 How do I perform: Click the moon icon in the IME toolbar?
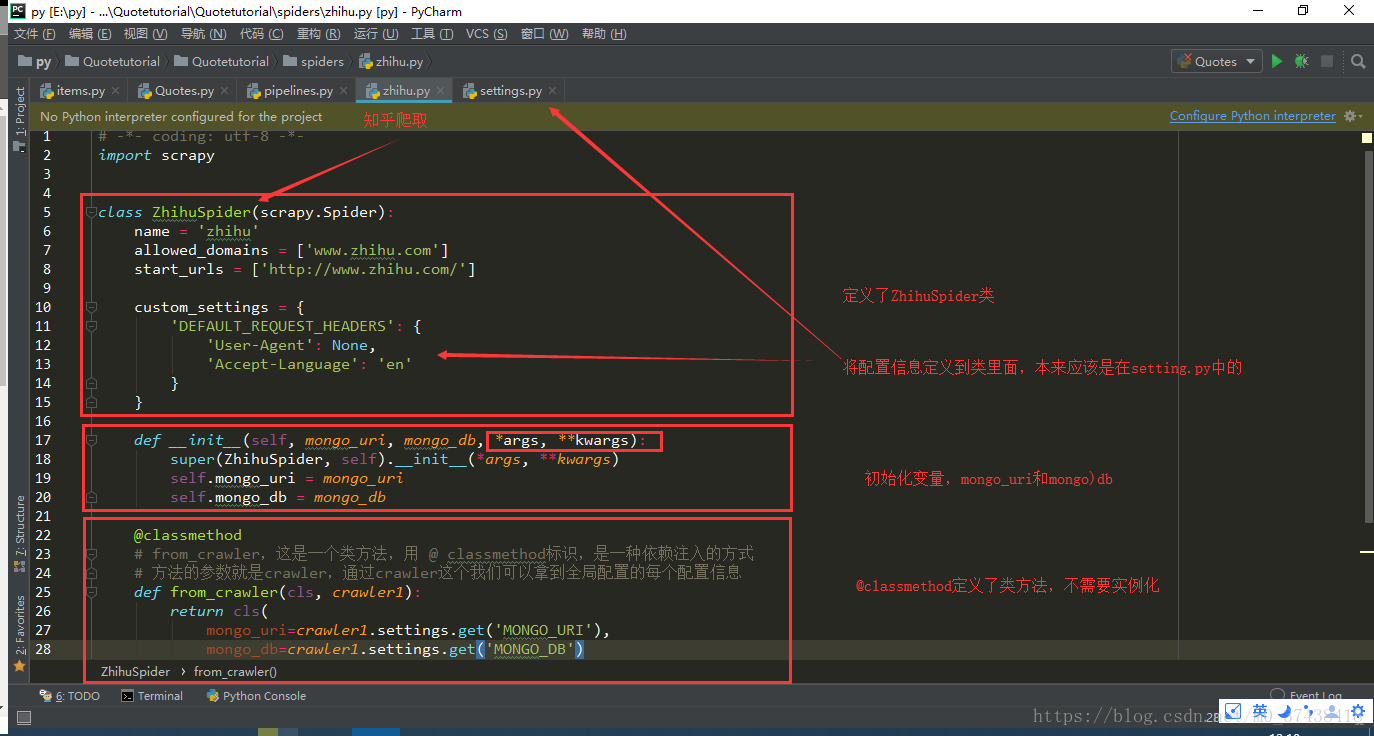click(x=1284, y=712)
